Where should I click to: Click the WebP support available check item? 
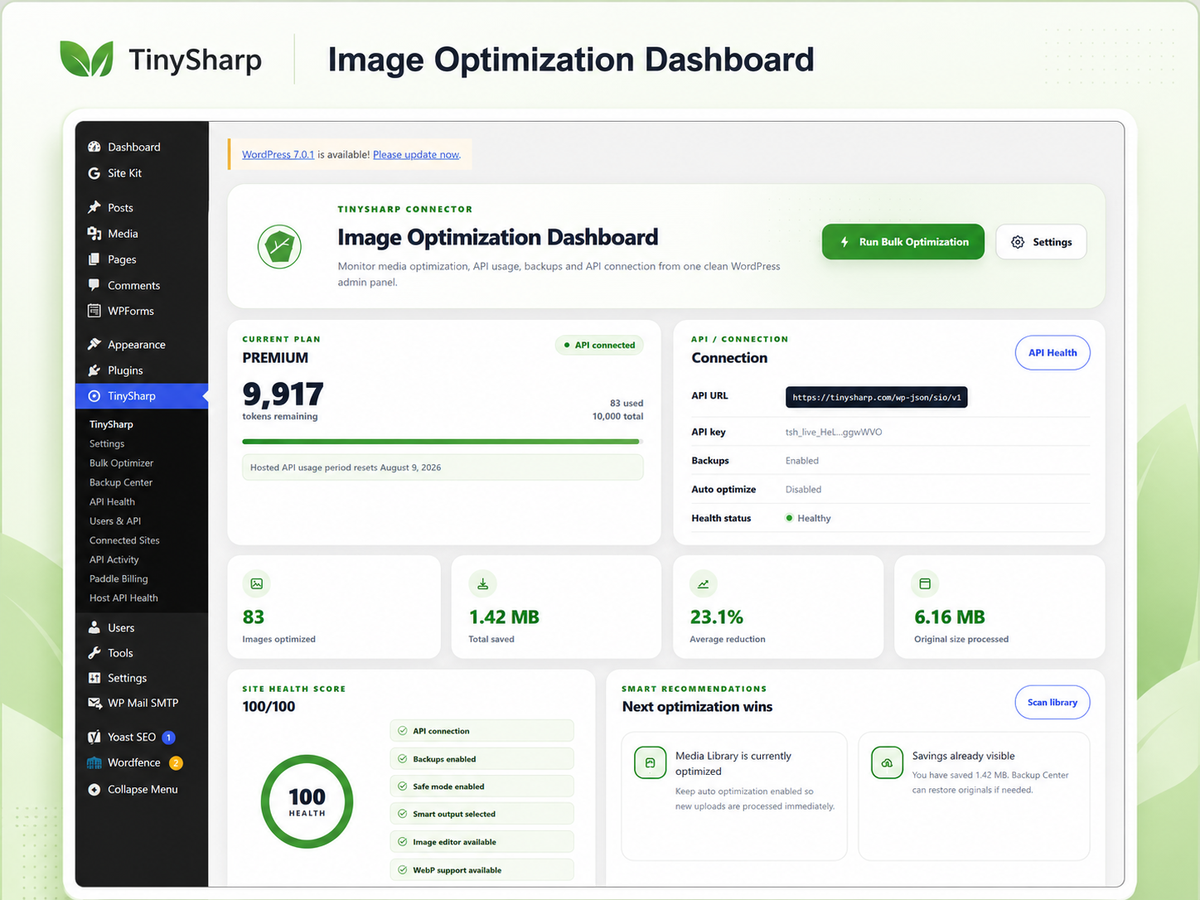(482, 870)
